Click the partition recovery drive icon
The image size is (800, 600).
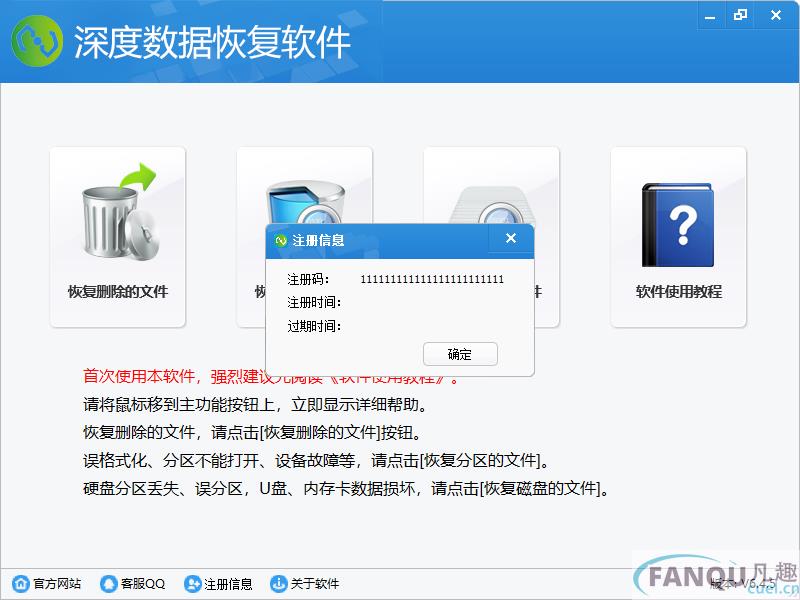[306, 202]
